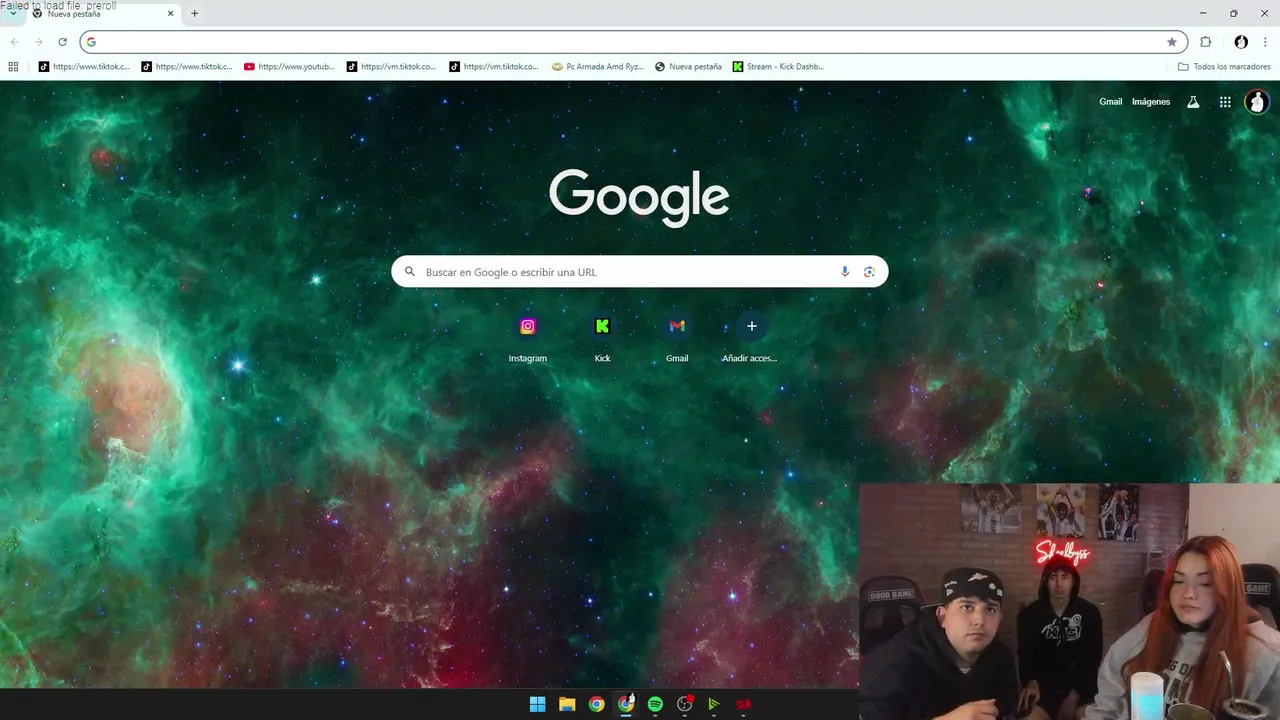Open the second vm.tiktok.co... bookmark
The image size is (1280, 720).
[x=495, y=67]
